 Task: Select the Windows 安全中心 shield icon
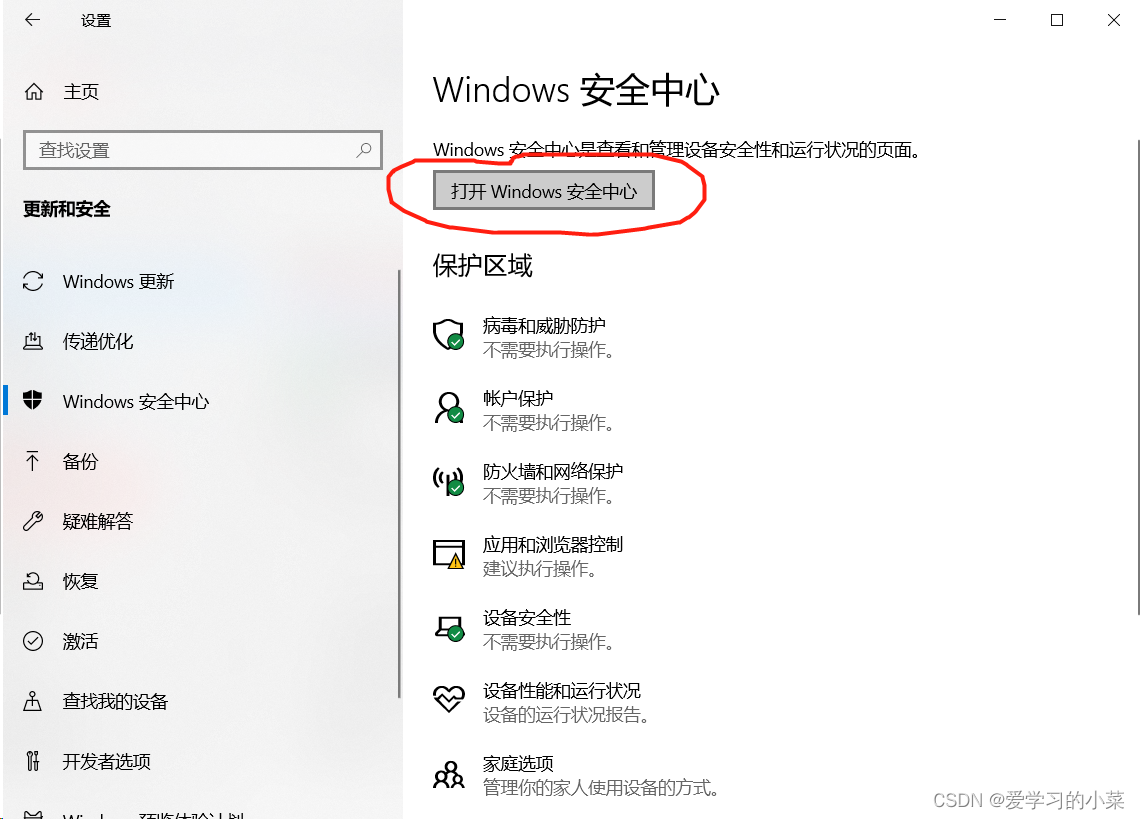pos(33,401)
